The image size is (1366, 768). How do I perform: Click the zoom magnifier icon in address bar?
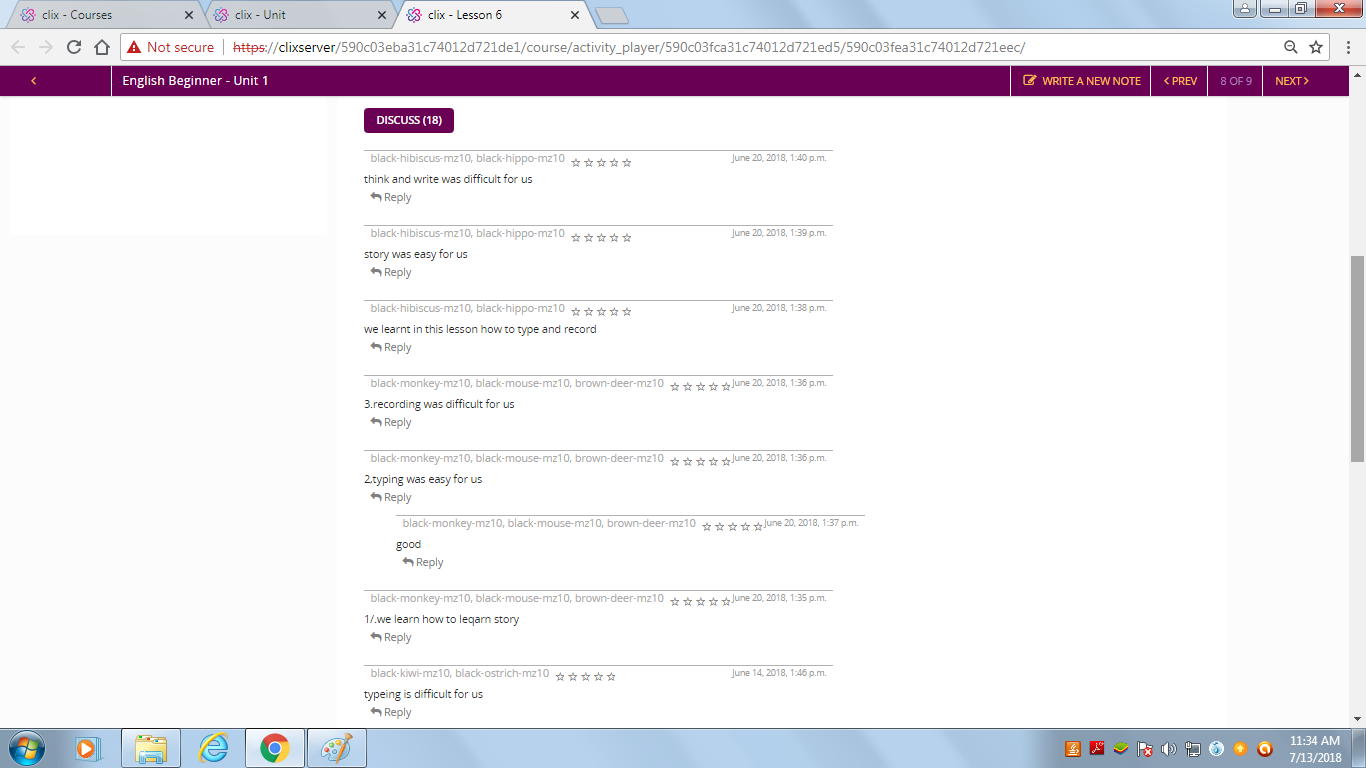[1291, 47]
